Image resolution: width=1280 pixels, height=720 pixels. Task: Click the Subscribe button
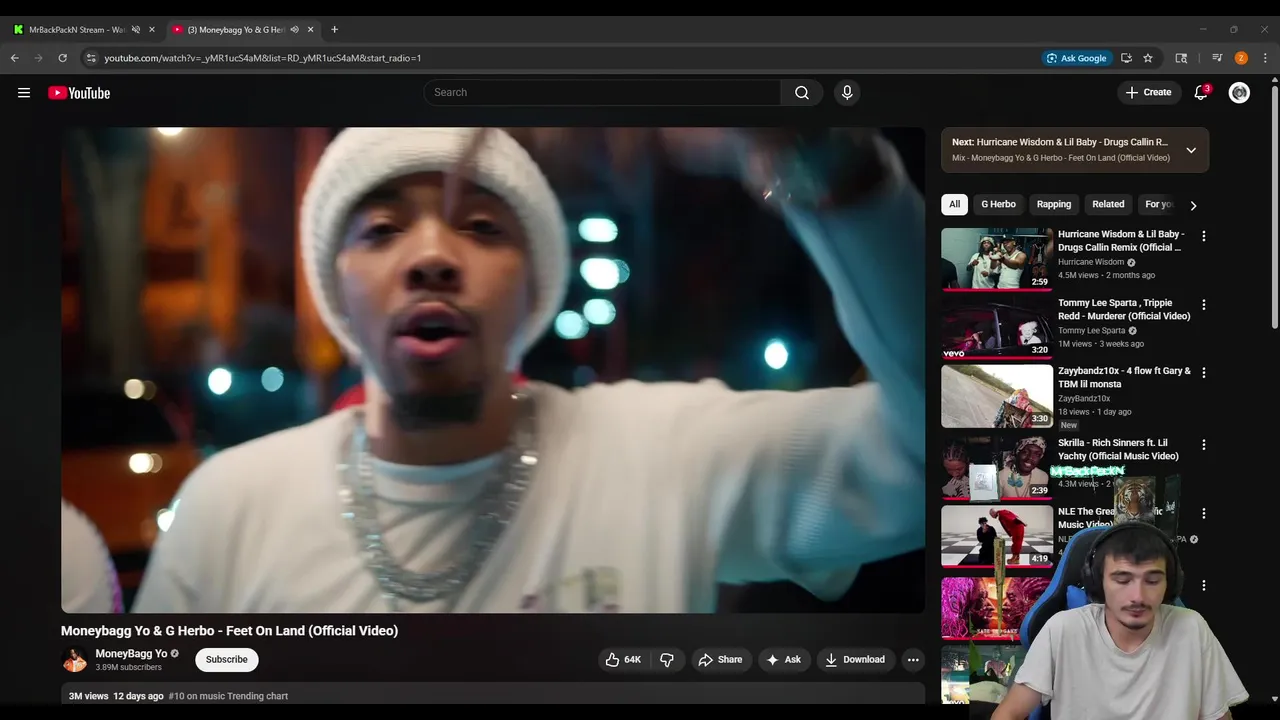[x=227, y=660]
